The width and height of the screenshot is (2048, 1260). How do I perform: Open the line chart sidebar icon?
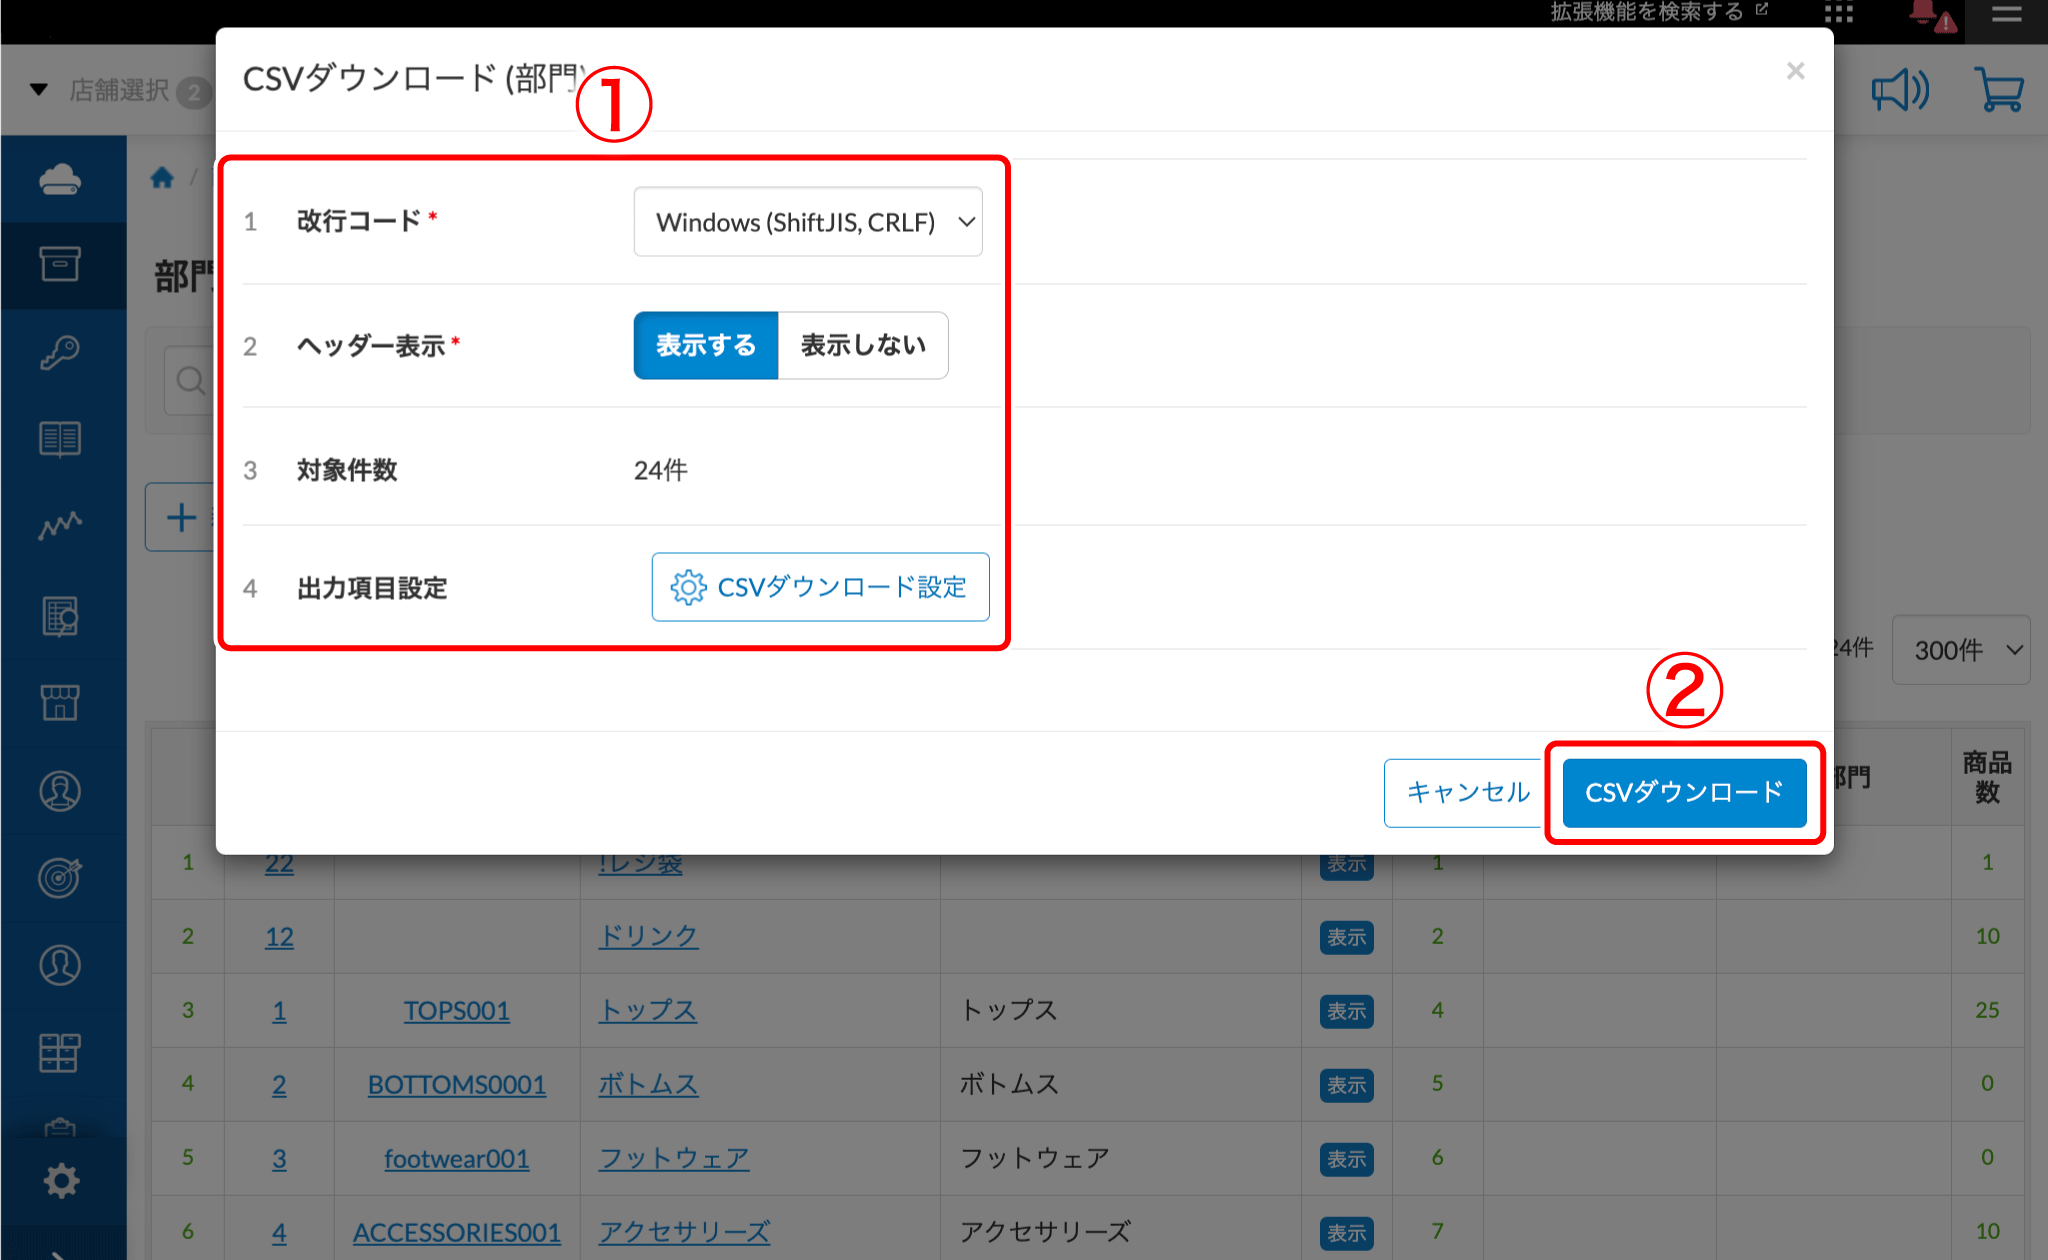tap(60, 525)
